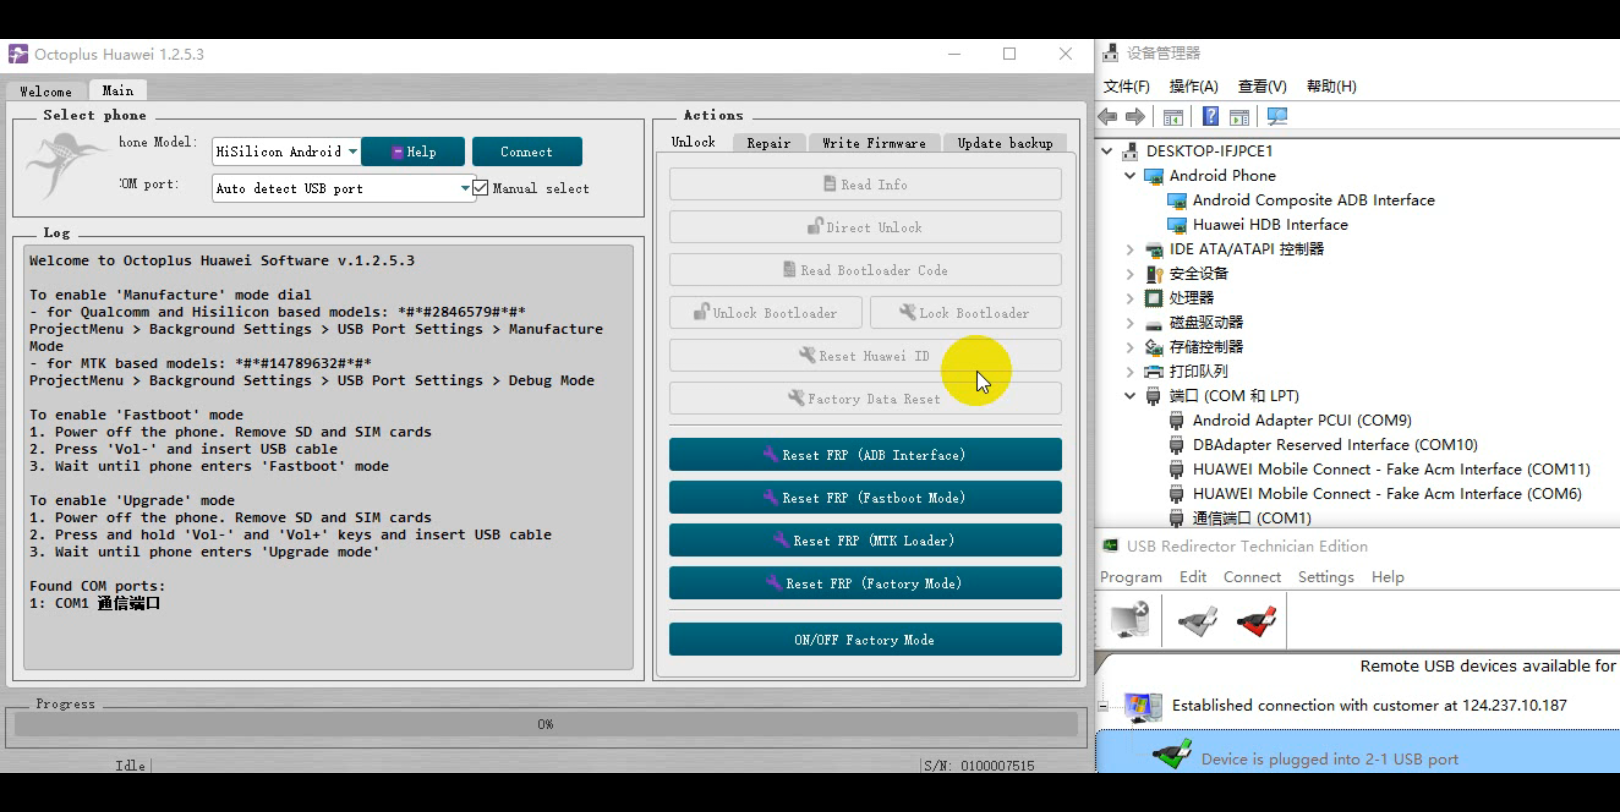Click the gray USB plug toolbar icon
This screenshot has height=812, width=1620.
coord(1197,621)
